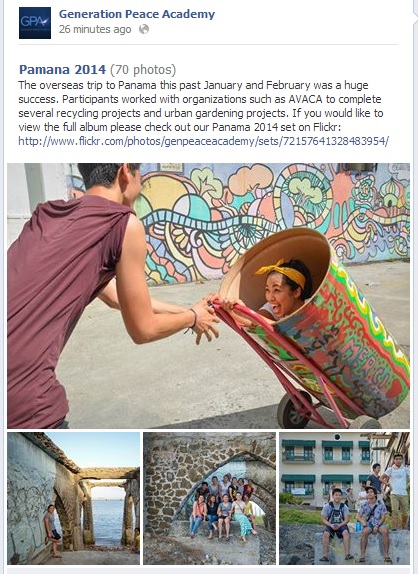Open group photo thumbnail under stone arch

(209, 498)
